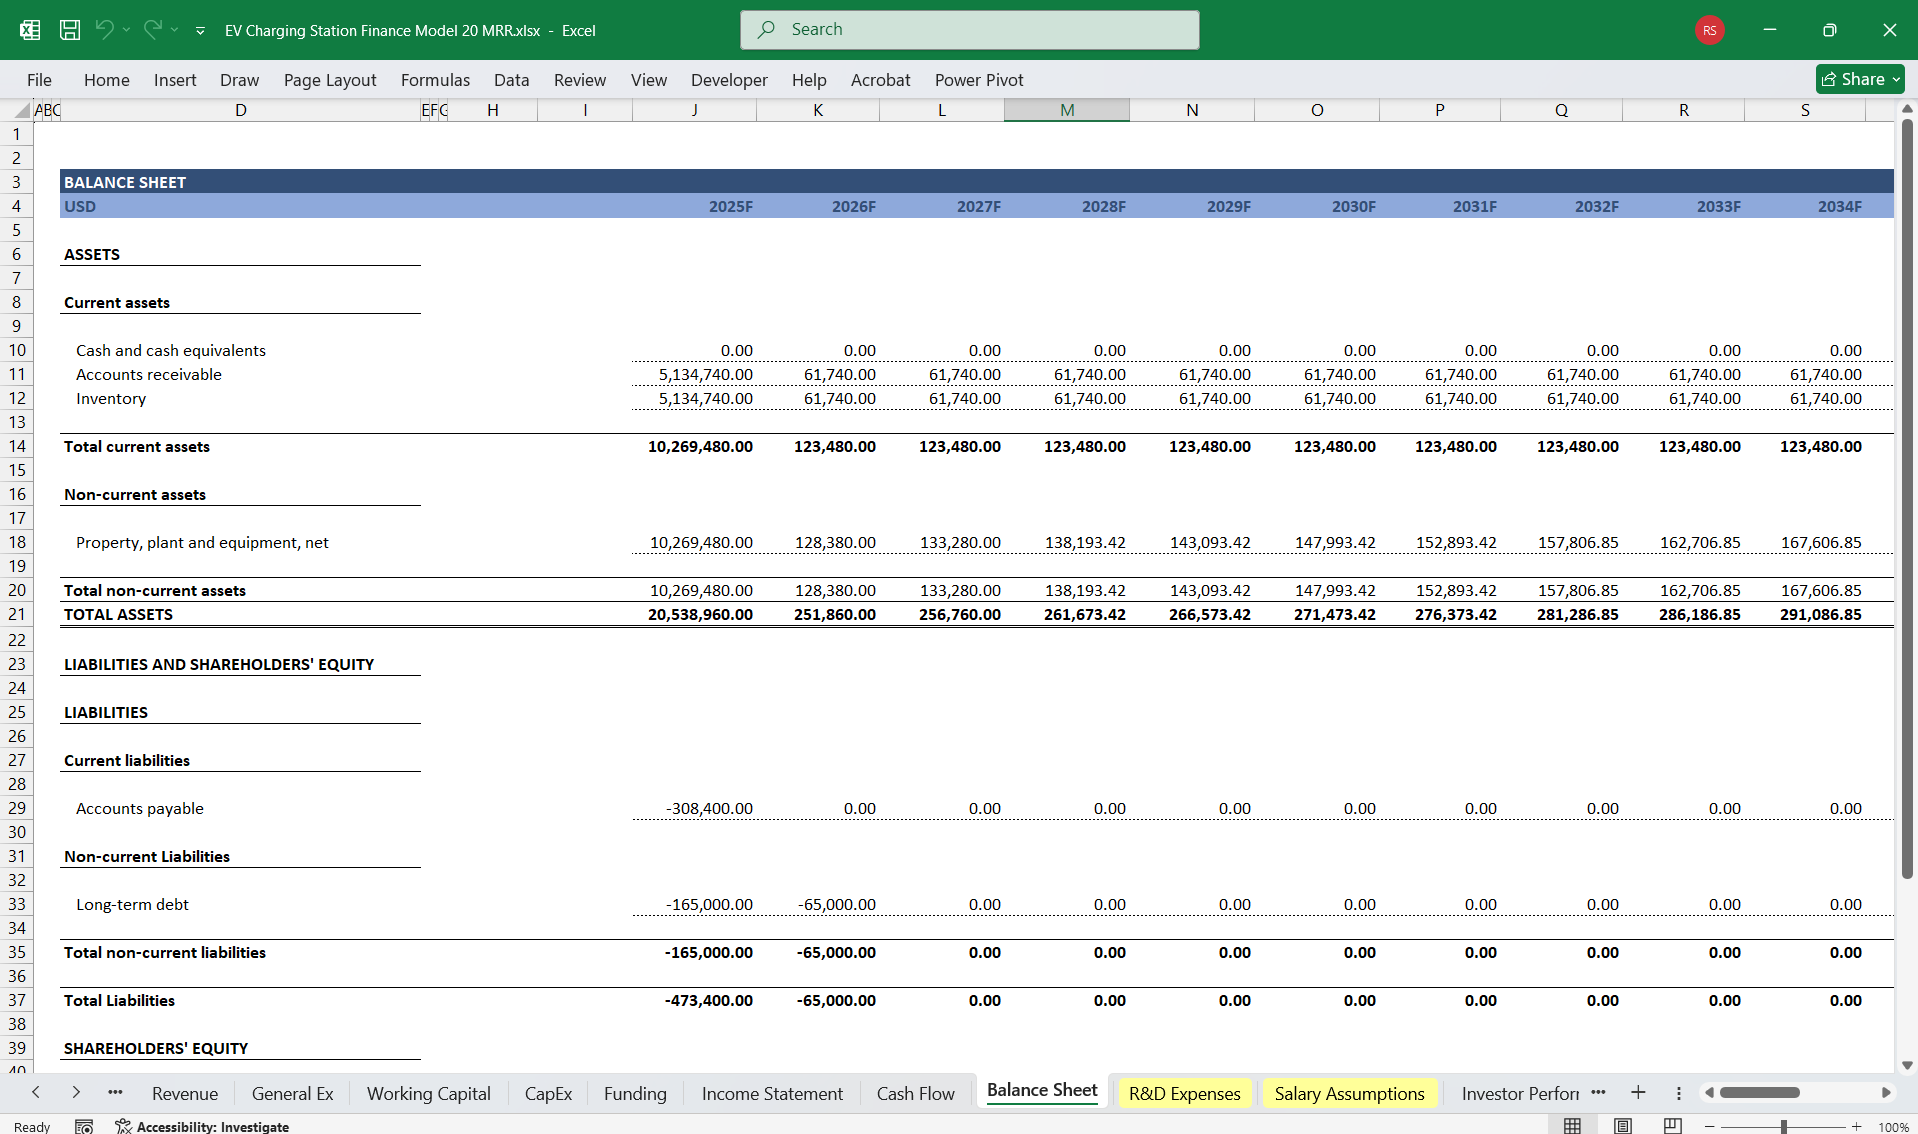Image resolution: width=1918 pixels, height=1134 pixels.
Task: Switch to Page Break Preview view
Action: [1673, 1125]
